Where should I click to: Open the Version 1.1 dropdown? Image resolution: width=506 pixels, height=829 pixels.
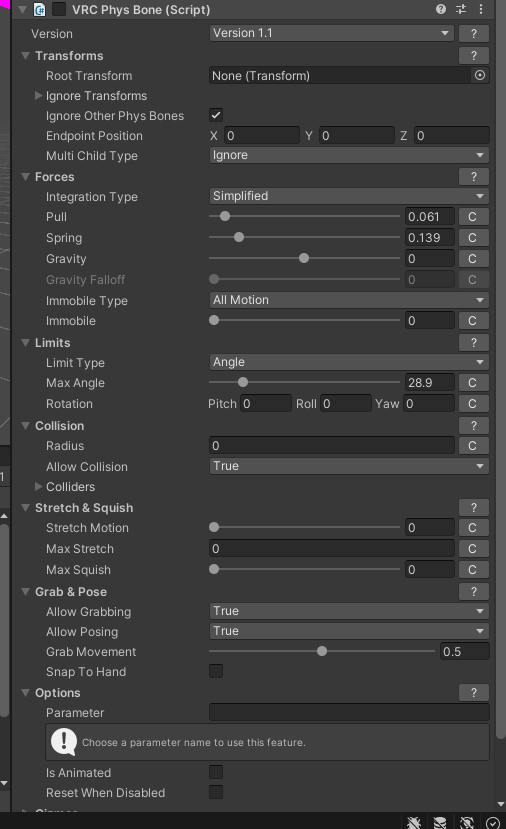pos(332,33)
